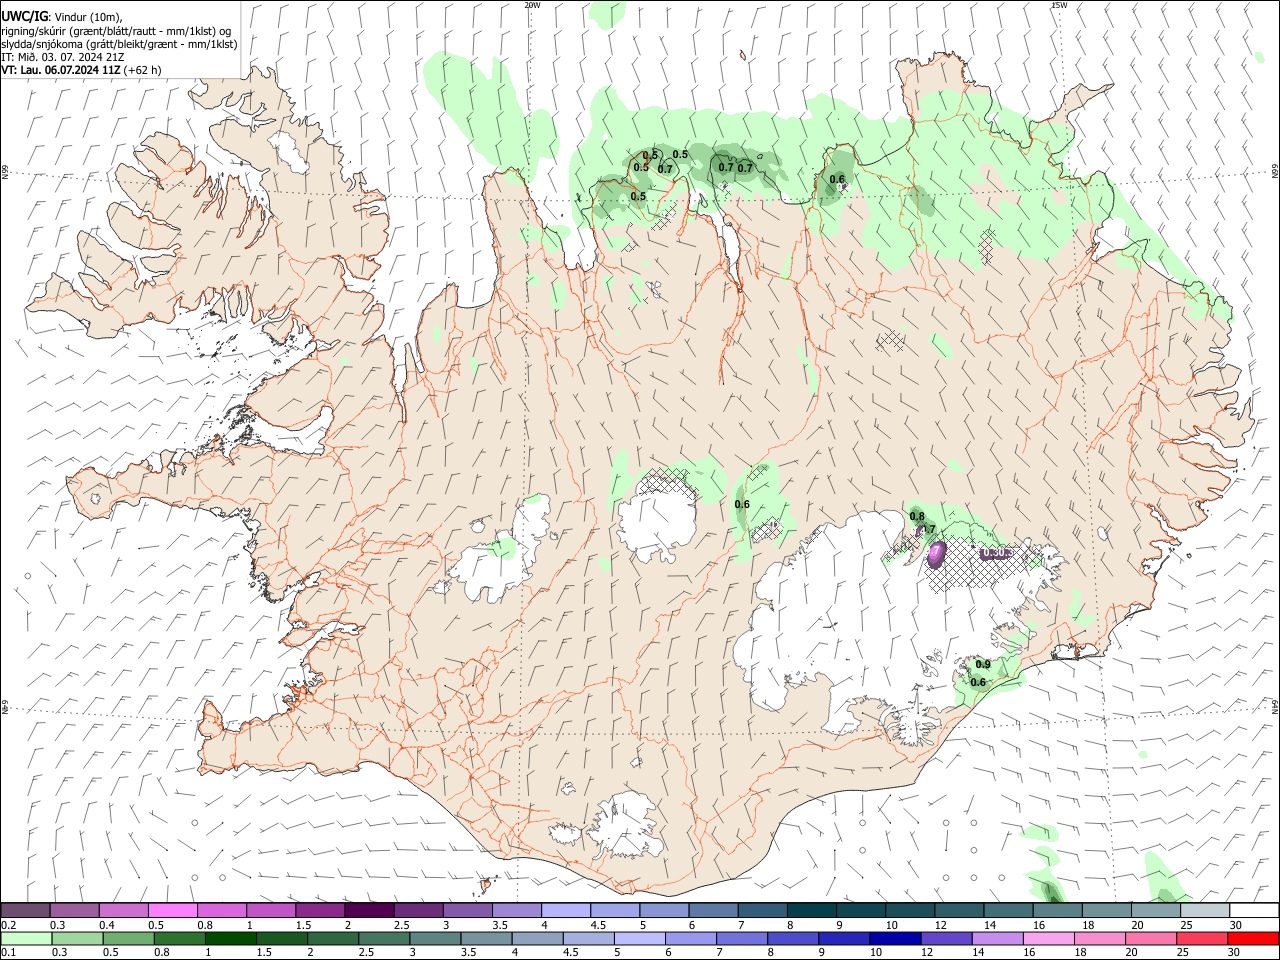Click the 1.7 precipitation value on map
The height and width of the screenshot is (960, 1280).
tap(927, 529)
